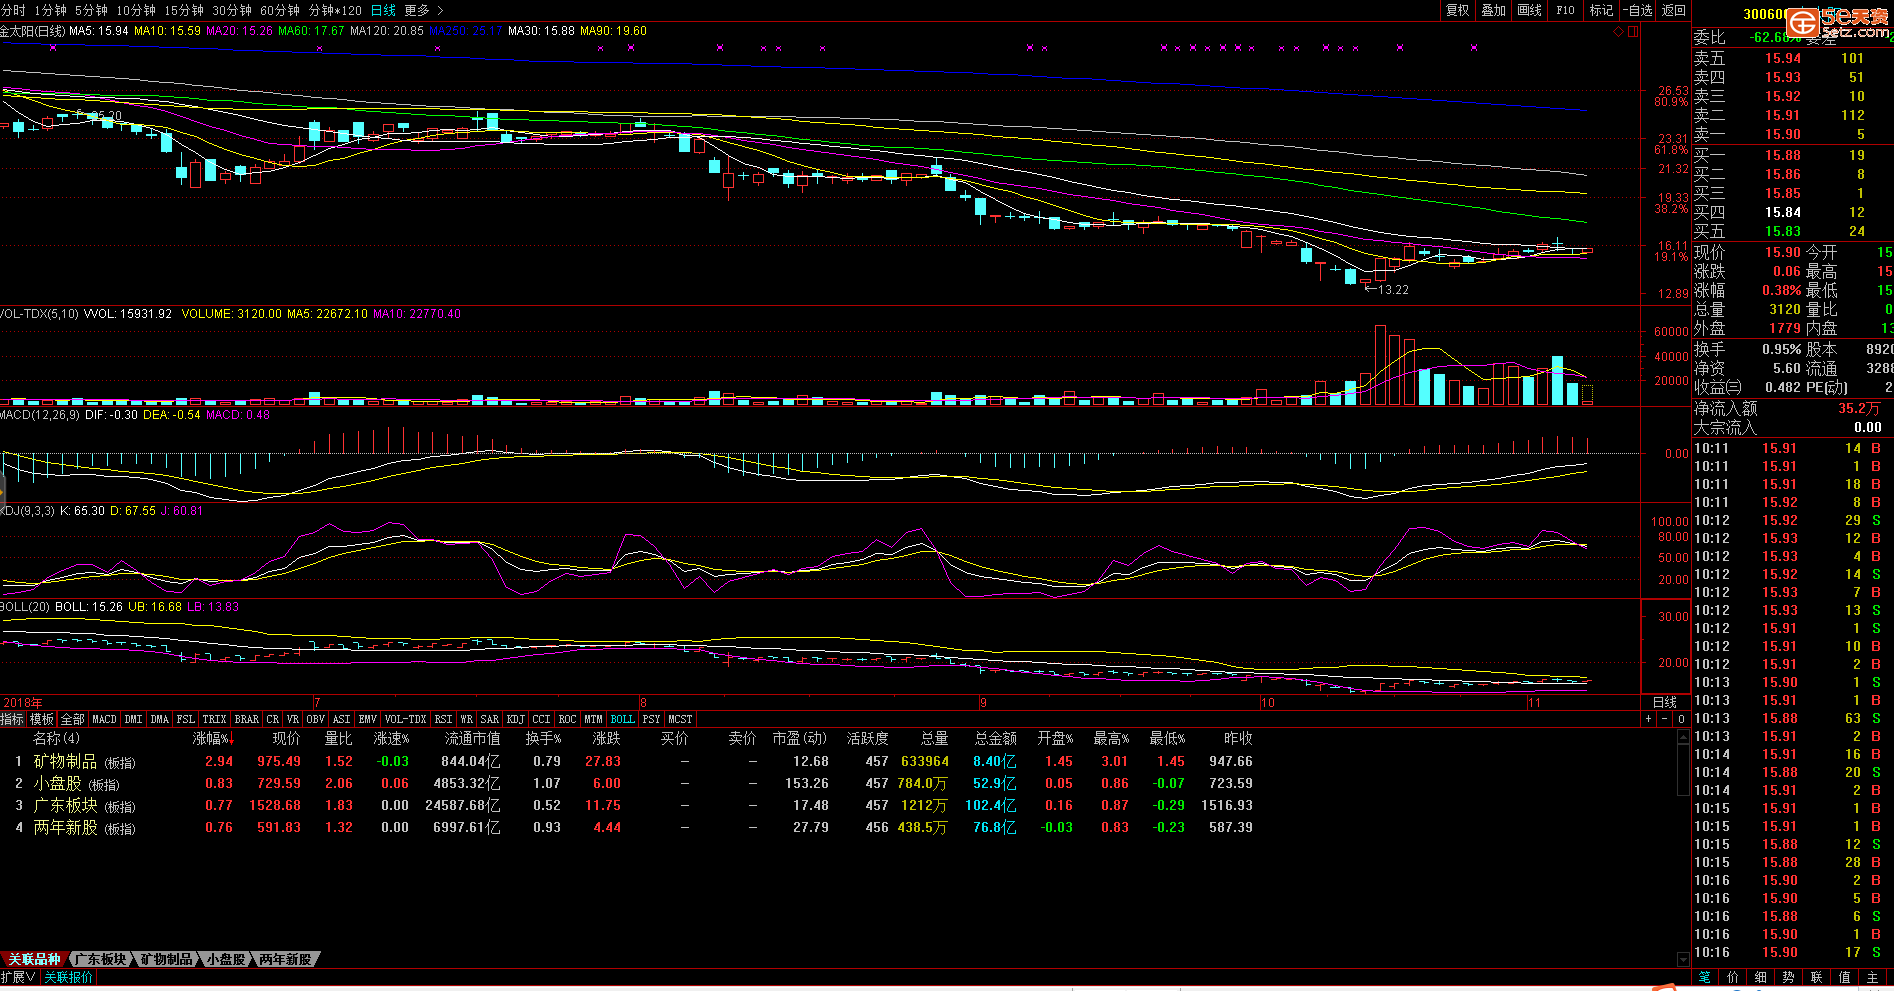This screenshot has height=991, width=1894.
Task: Click the 模板 tab in the indicator bar
Action: pyautogui.click(x=42, y=719)
